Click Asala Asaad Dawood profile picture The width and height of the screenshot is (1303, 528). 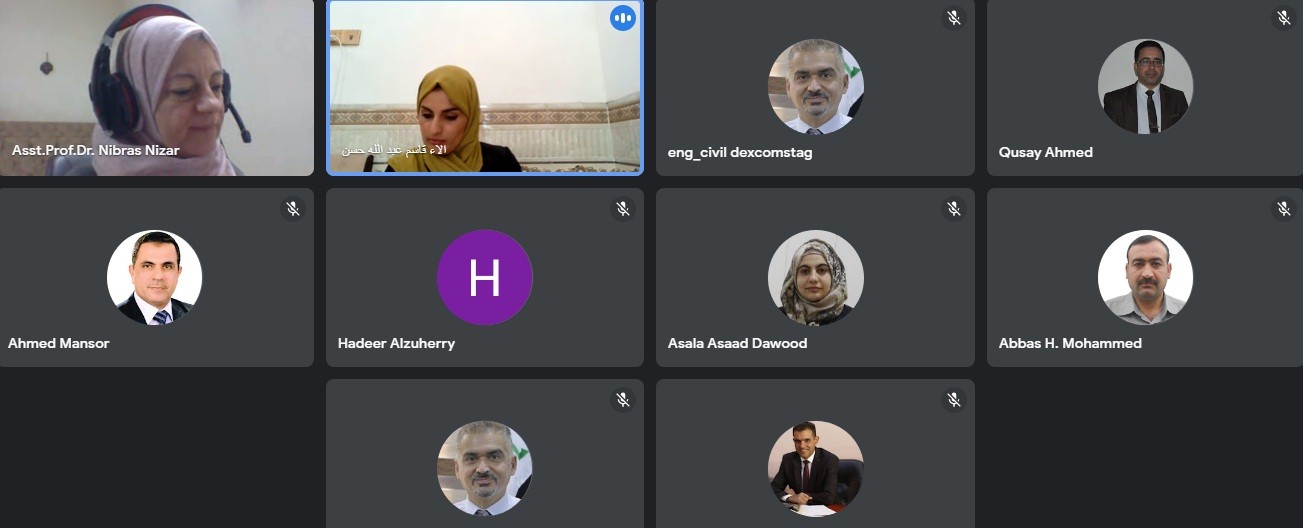pos(815,278)
